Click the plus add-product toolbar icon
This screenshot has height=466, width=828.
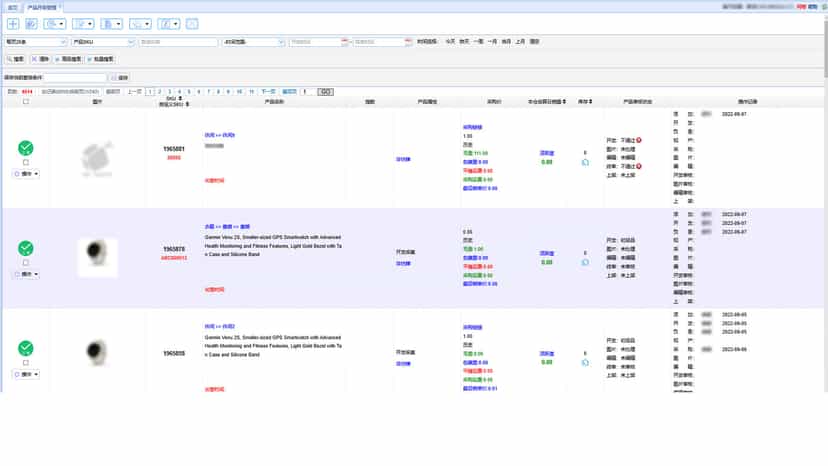pos(13,24)
